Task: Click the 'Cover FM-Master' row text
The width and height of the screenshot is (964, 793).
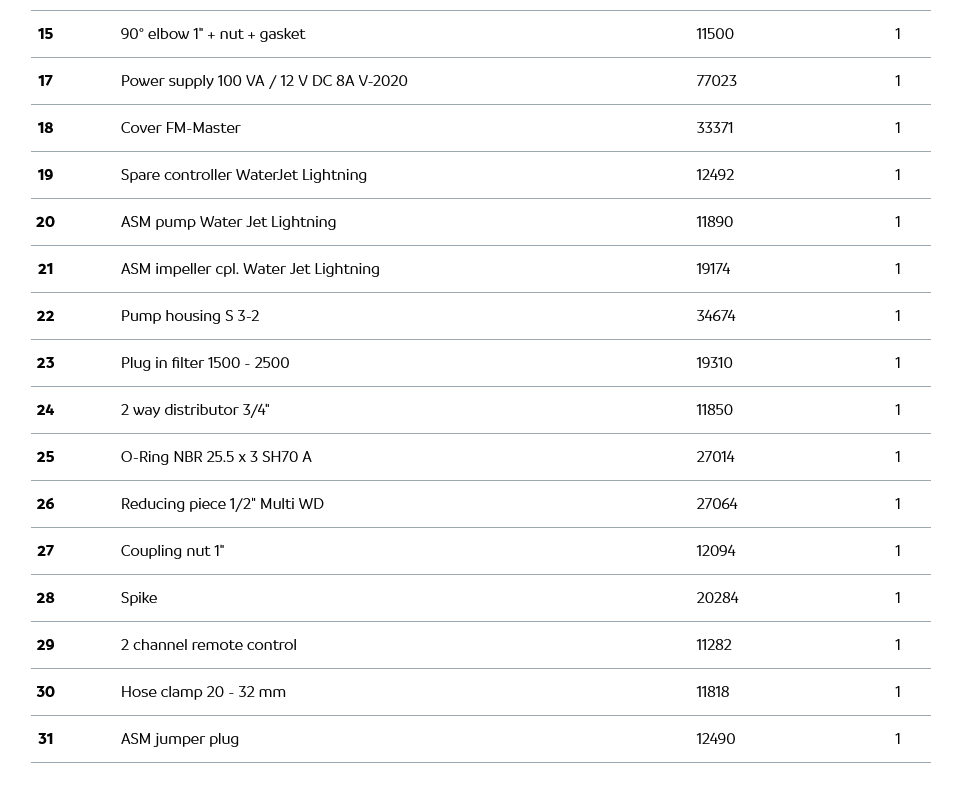Action: (180, 128)
